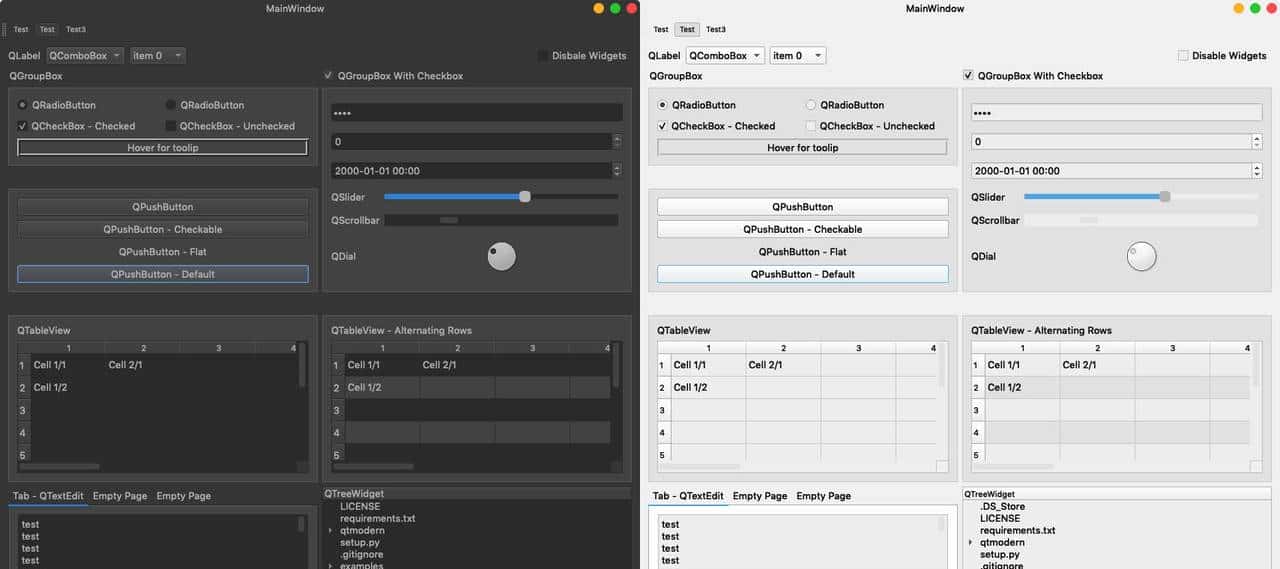The height and width of the screenshot is (569, 1280).
Task: Click date-time down arrow in dark window
Action: (616, 175)
